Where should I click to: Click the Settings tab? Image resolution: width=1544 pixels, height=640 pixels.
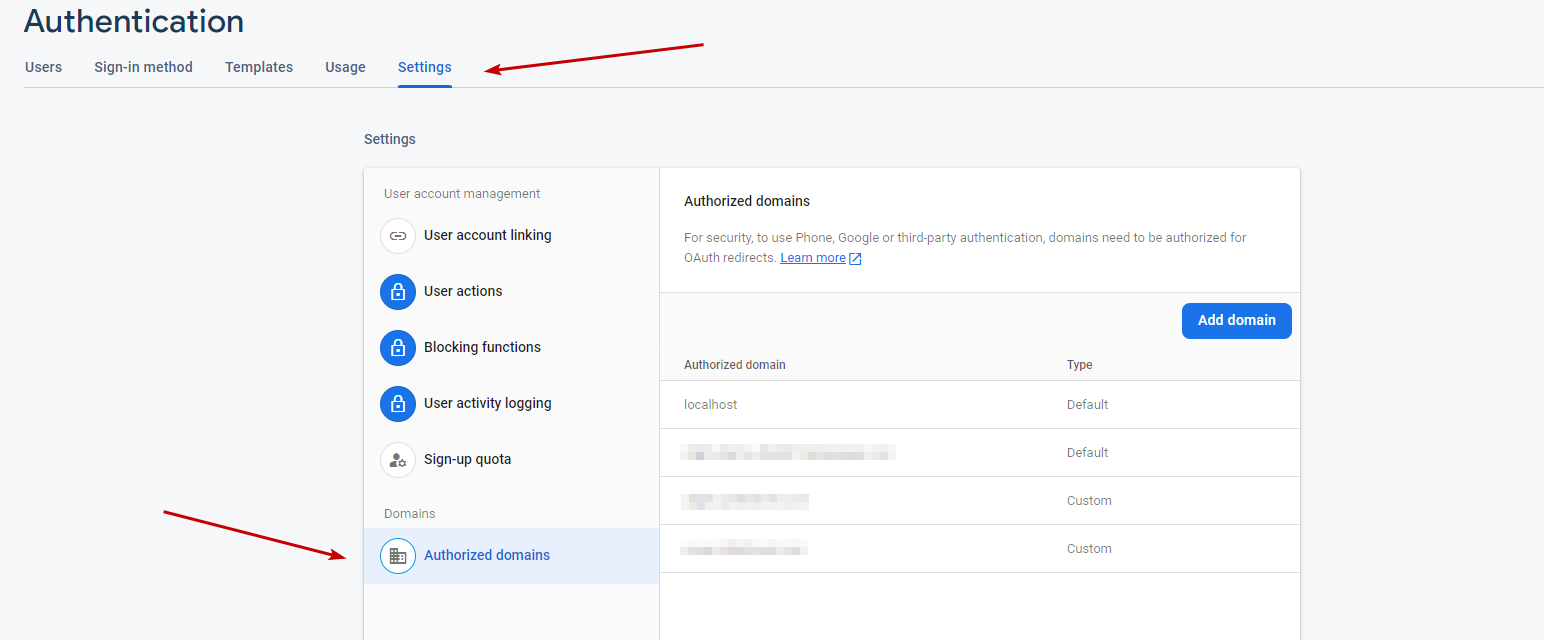point(424,67)
